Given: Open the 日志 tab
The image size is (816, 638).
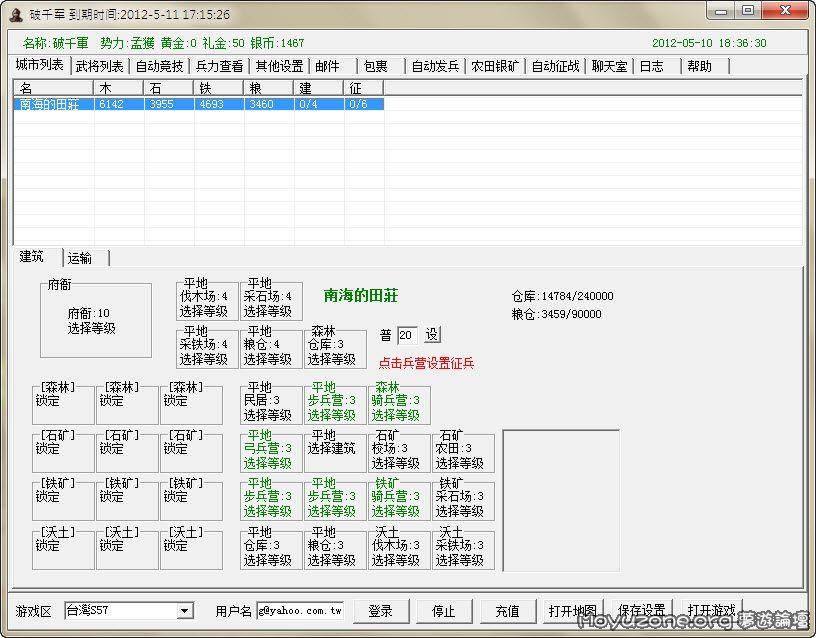Looking at the screenshot, I should 651,66.
